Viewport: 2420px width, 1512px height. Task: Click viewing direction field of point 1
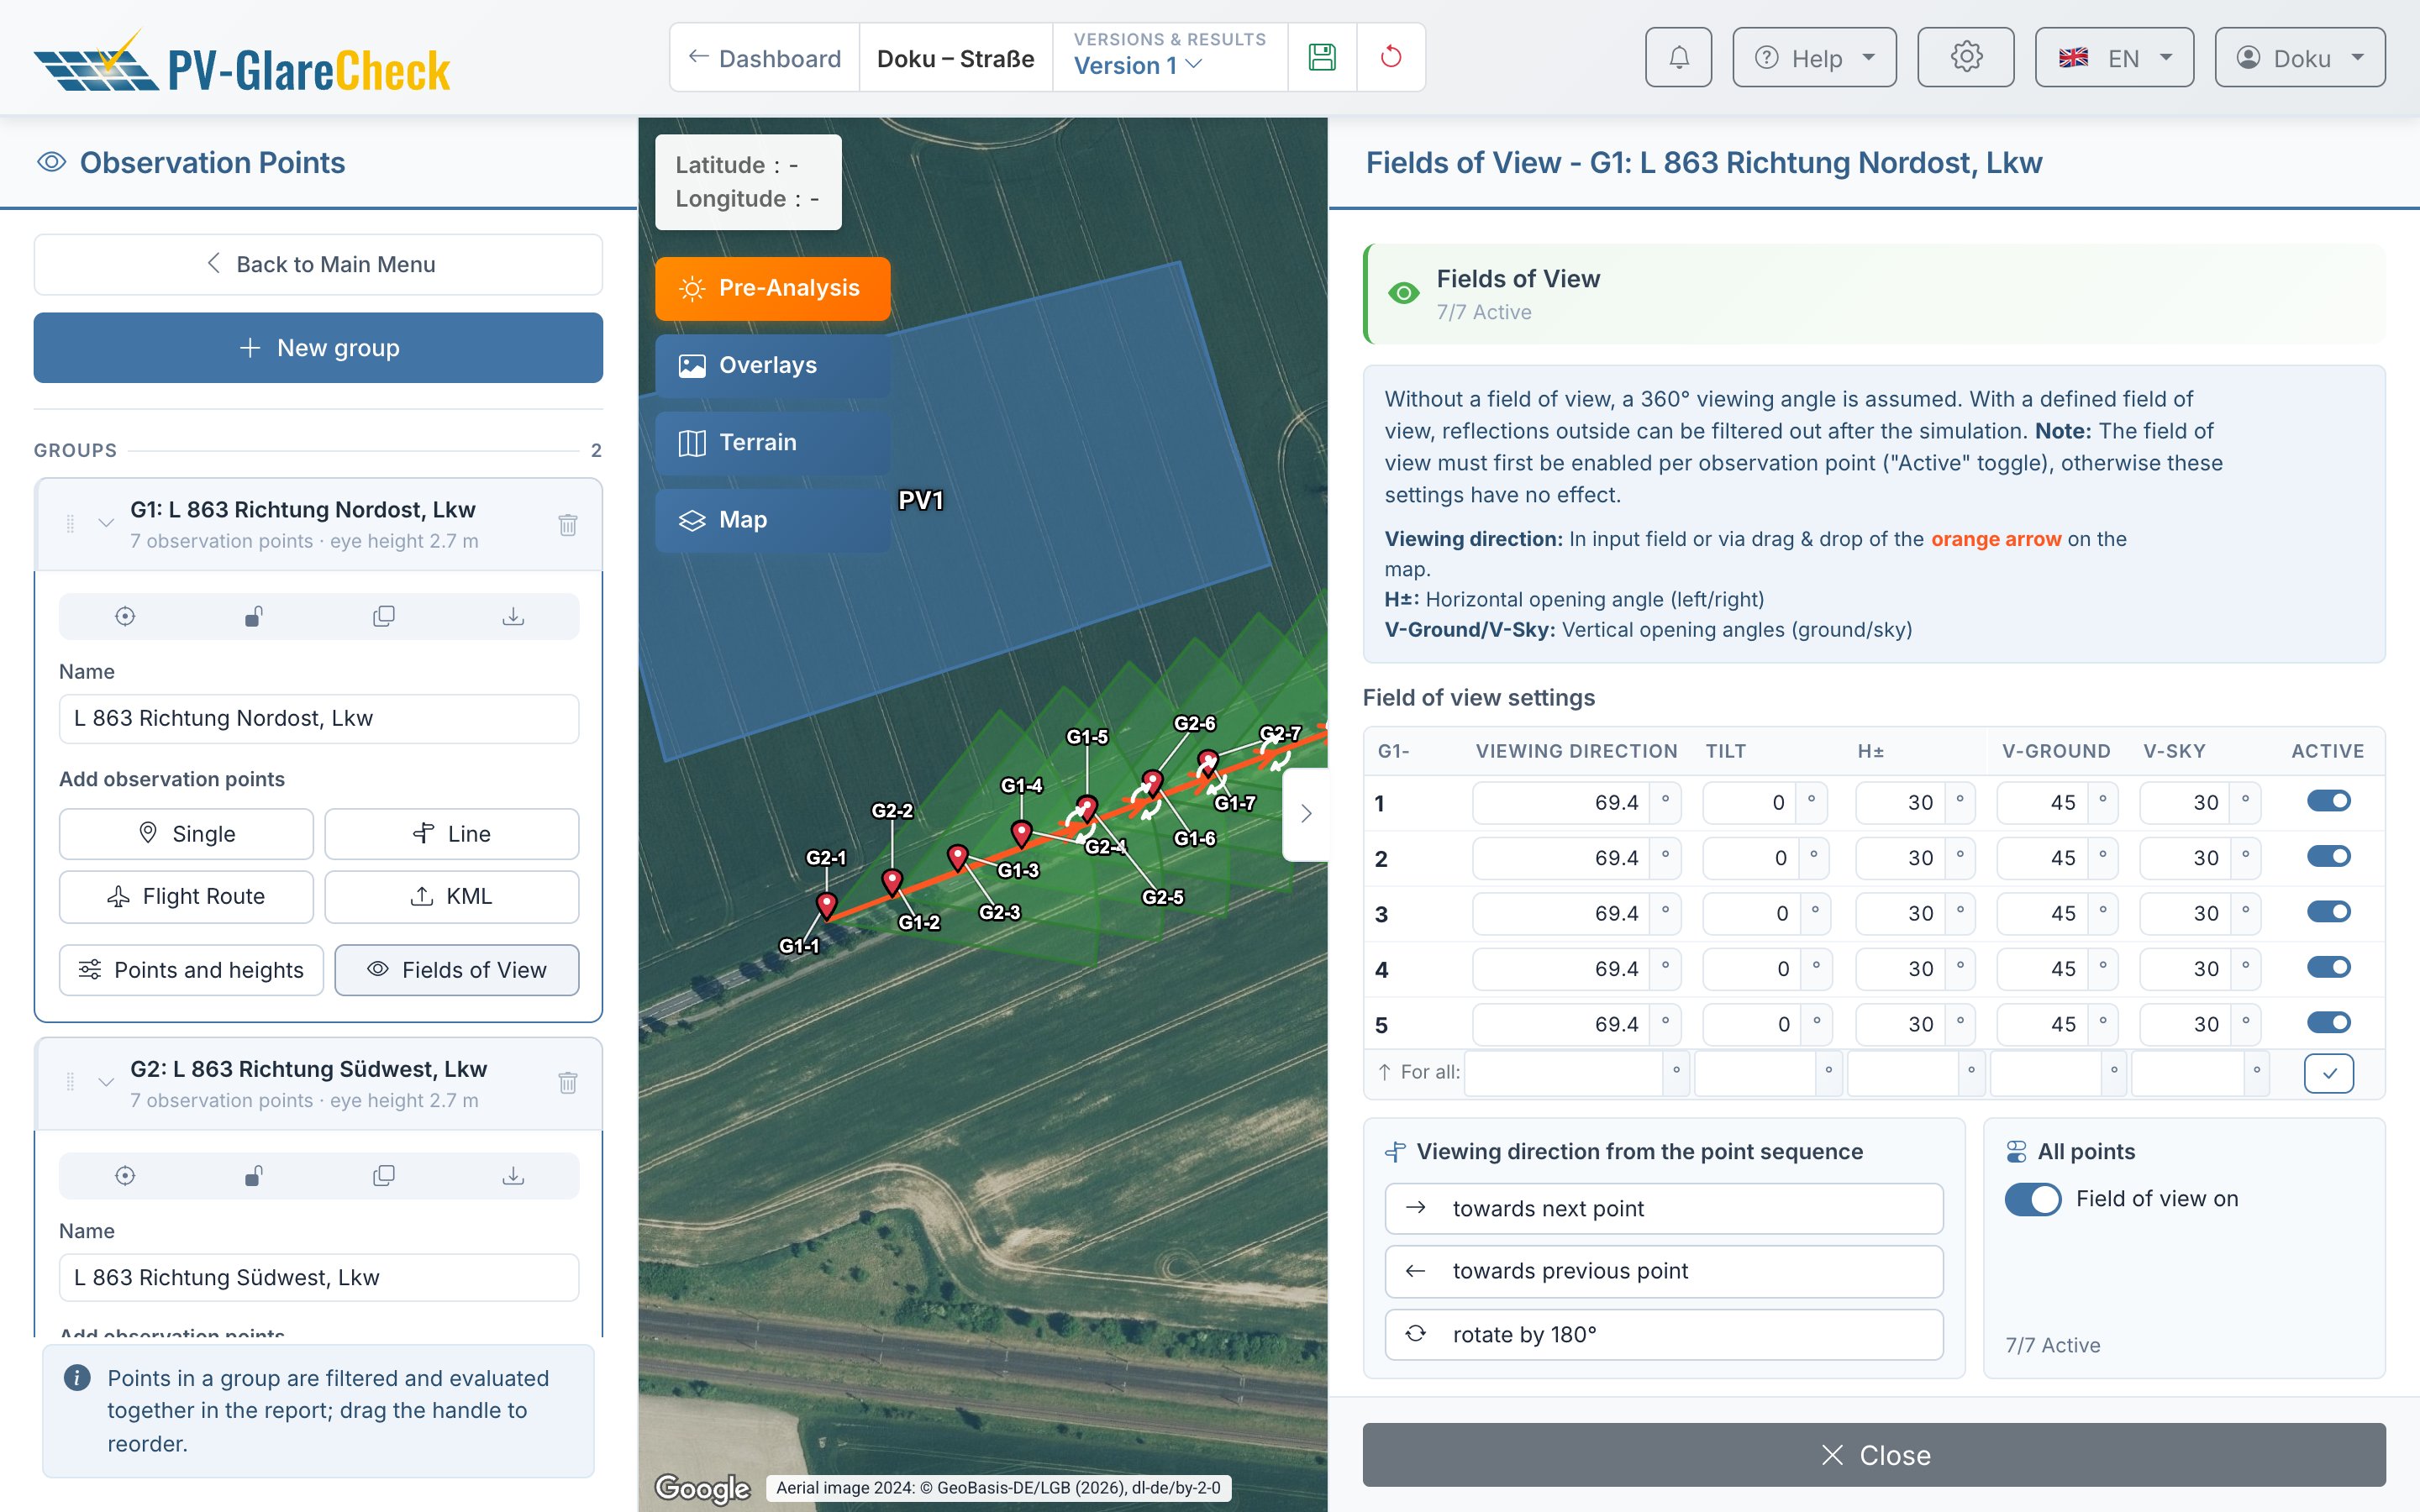[x=1561, y=803]
